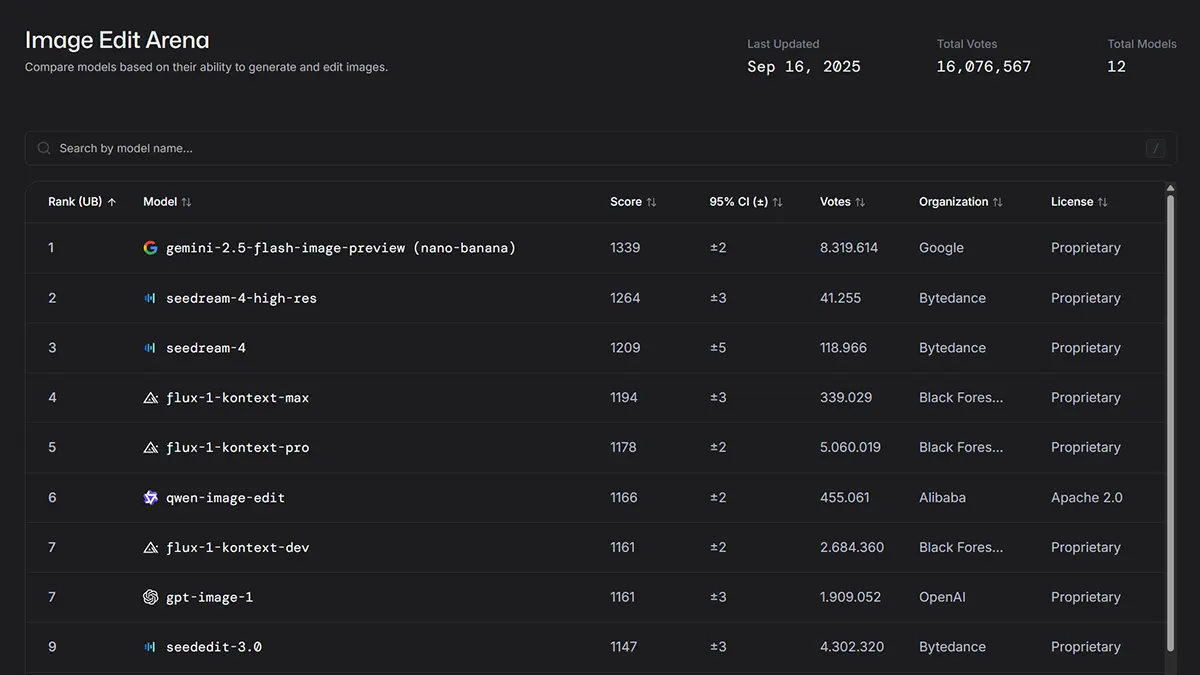Open the flux-1-kontext-pro model link
The width and height of the screenshot is (1200, 675).
coord(237,448)
